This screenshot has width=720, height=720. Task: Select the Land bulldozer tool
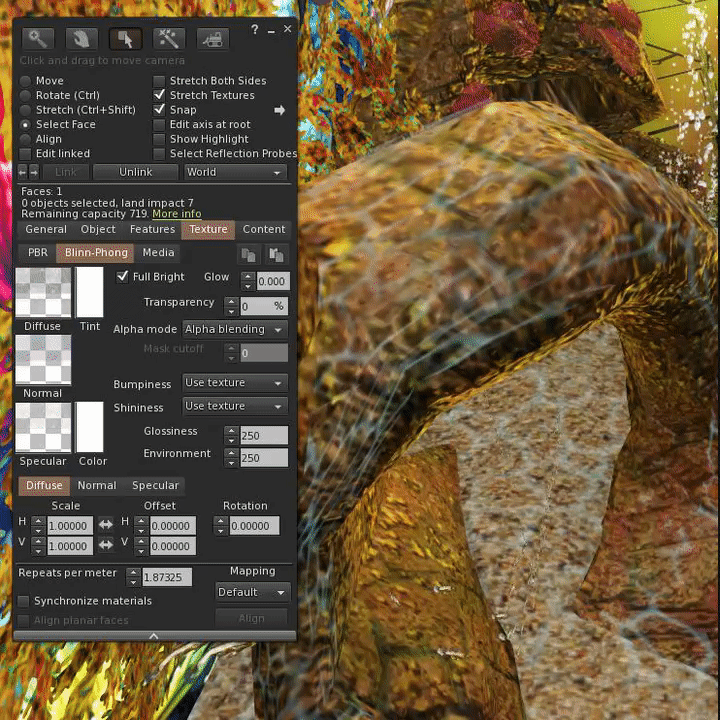[x=213, y=39]
